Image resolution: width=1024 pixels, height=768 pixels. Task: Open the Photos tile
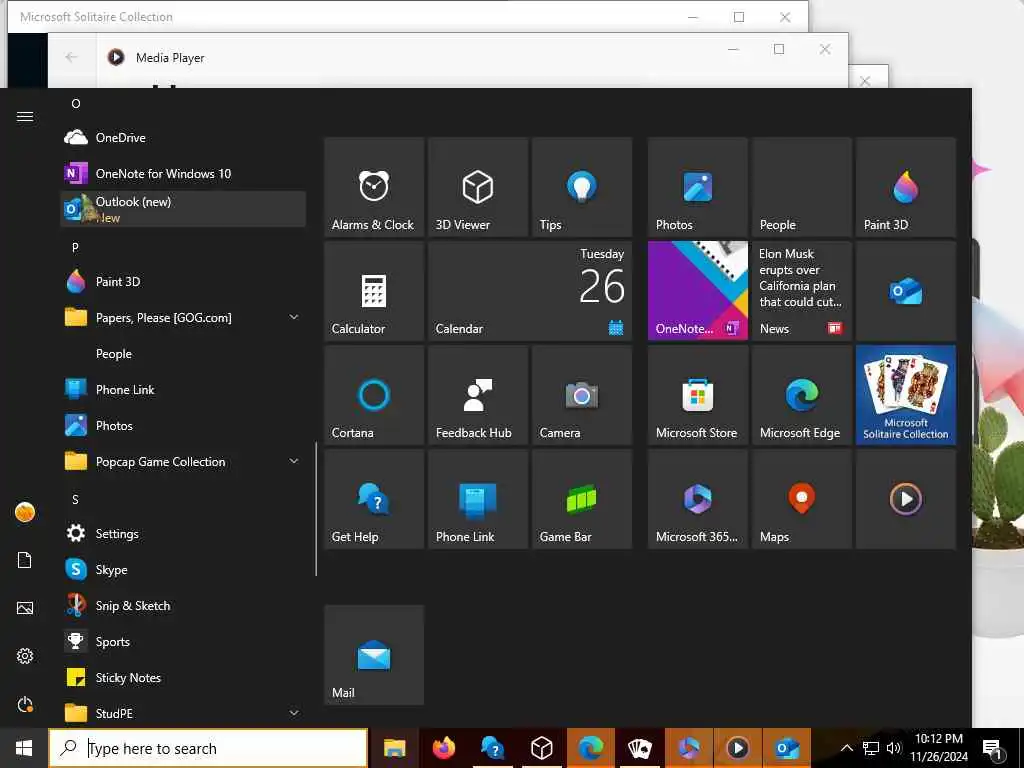point(697,187)
